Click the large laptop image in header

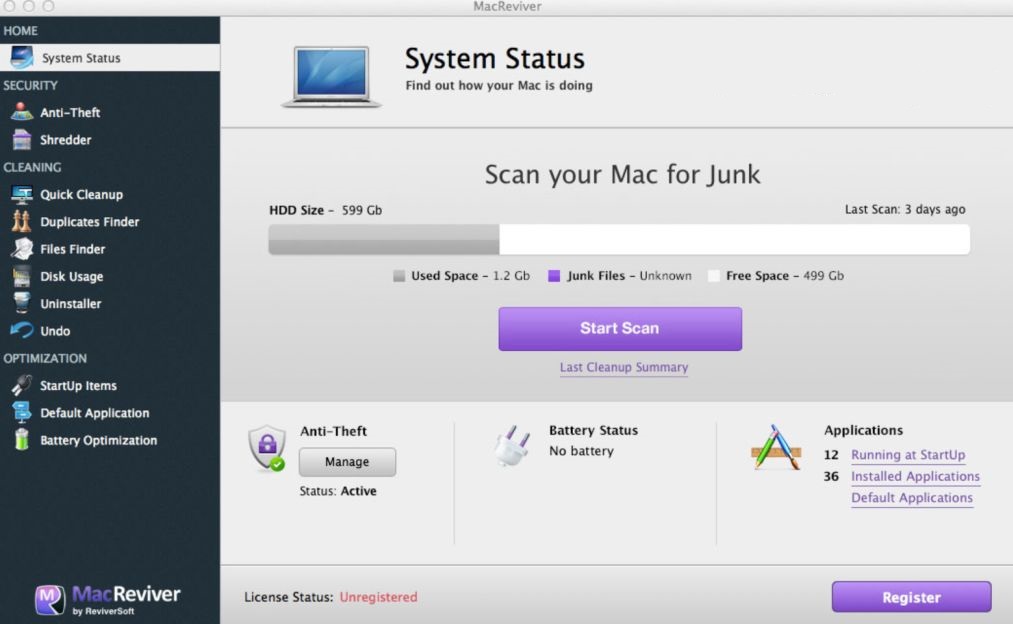point(331,76)
